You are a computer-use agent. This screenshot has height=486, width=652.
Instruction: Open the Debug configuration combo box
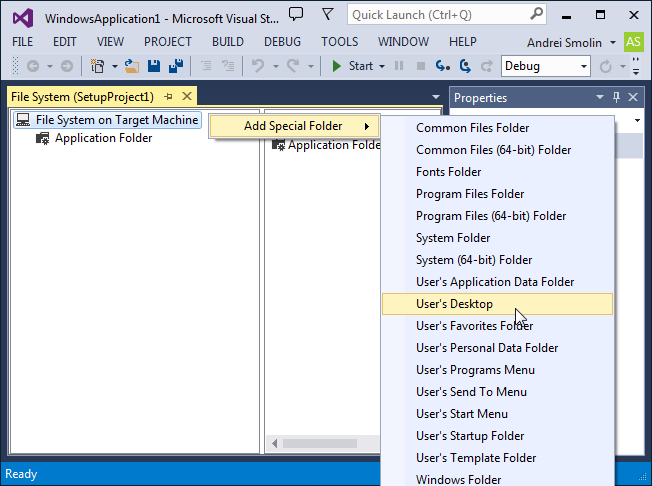pyautogui.click(x=546, y=66)
